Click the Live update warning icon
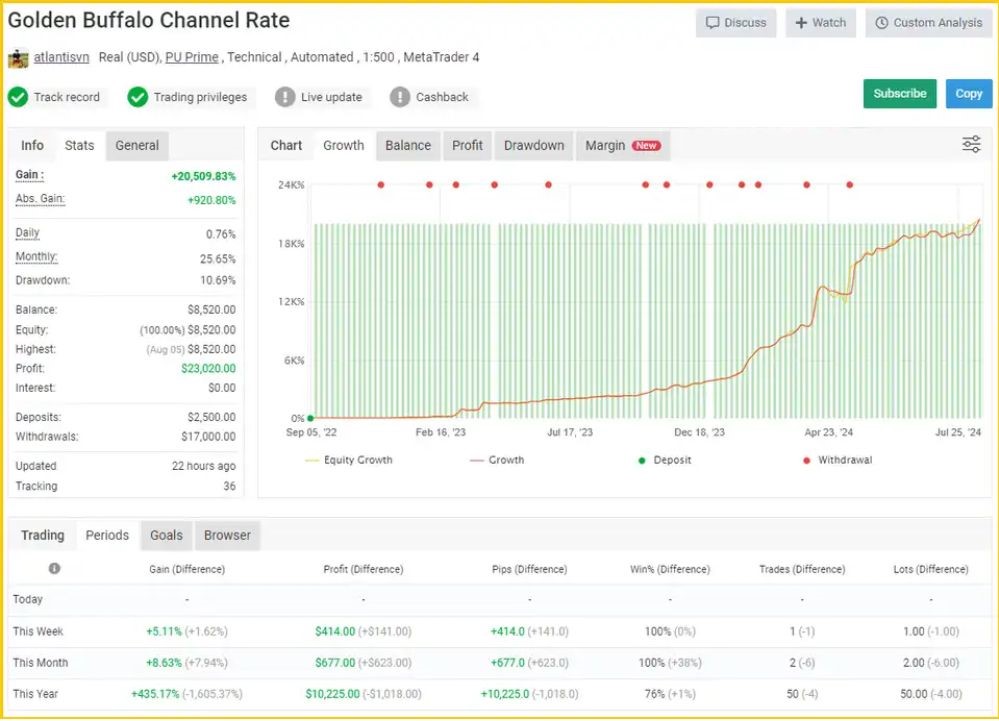The image size is (999, 721). [x=285, y=97]
